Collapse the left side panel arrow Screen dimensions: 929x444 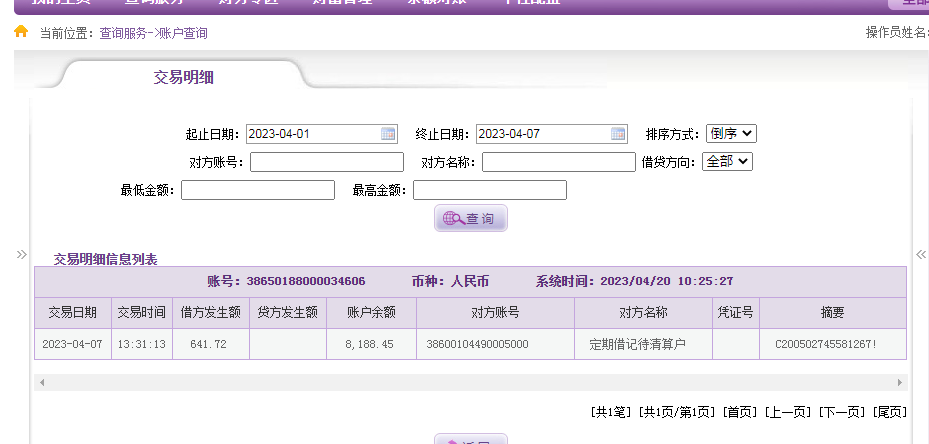tap(22, 255)
